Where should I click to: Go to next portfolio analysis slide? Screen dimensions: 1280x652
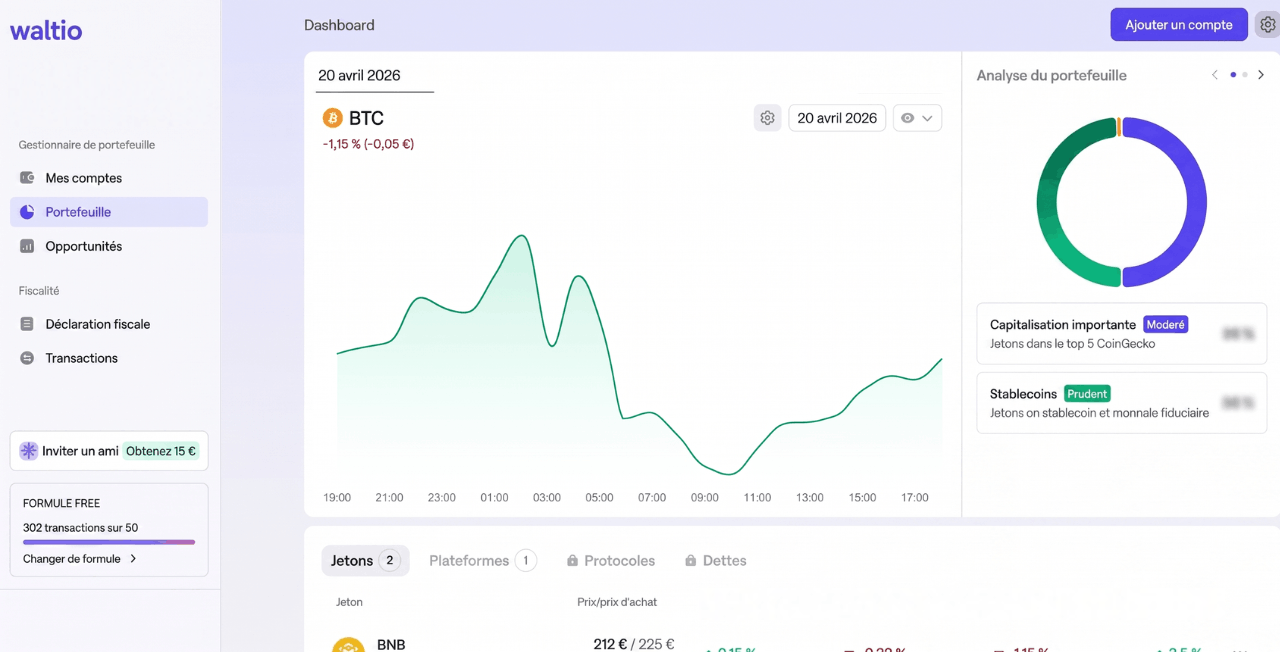(1261, 75)
